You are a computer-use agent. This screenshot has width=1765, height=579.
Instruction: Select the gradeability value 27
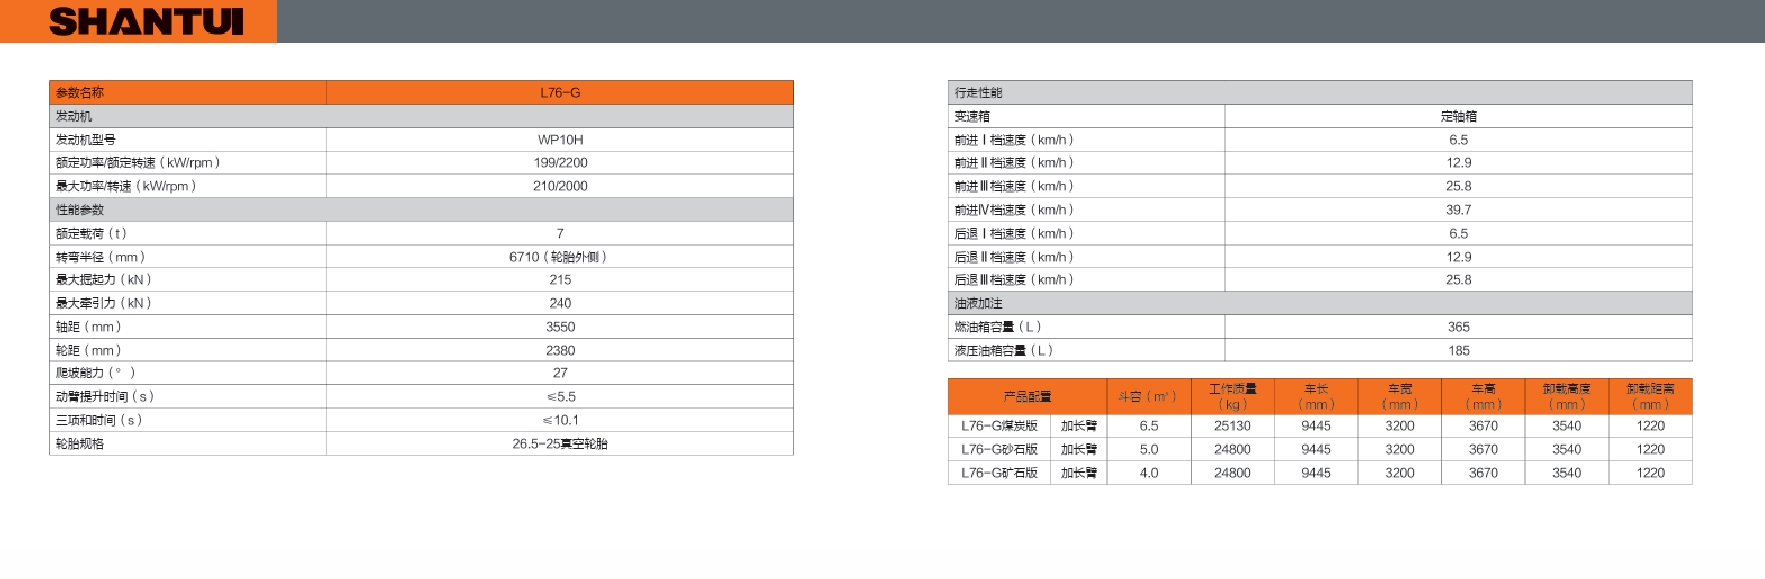pyautogui.click(x=560, y=373)
